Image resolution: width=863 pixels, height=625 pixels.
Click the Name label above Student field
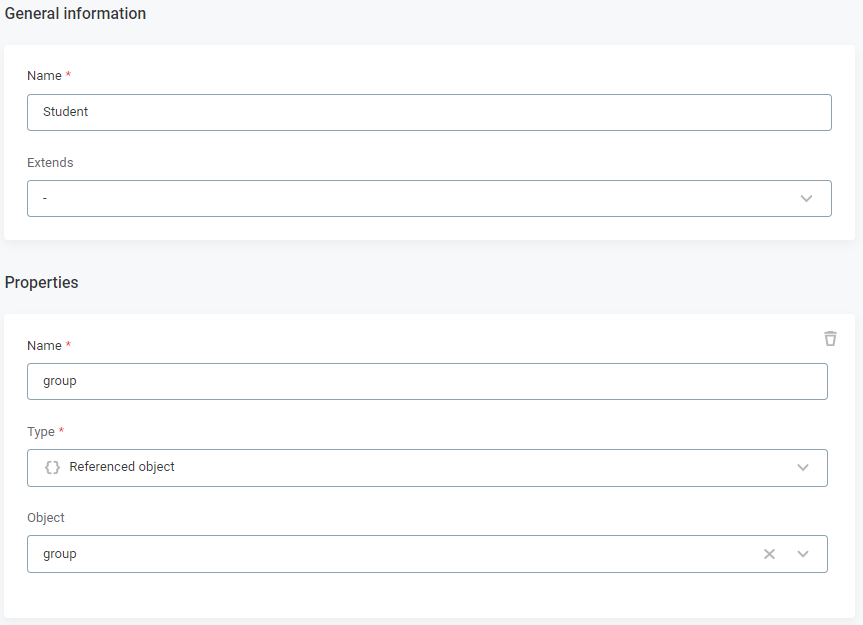click(x=44, y=76)
